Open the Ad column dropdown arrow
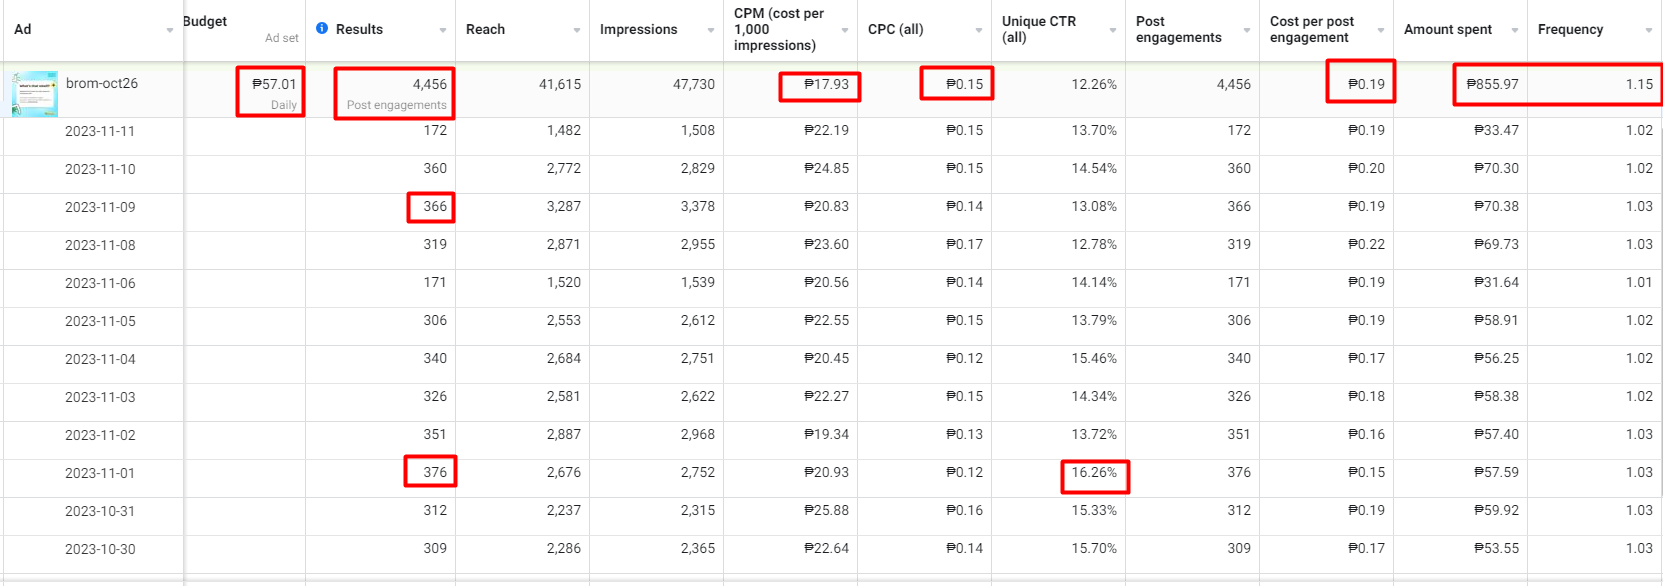Screen dimensions: 1663x586 coord(170,30)
